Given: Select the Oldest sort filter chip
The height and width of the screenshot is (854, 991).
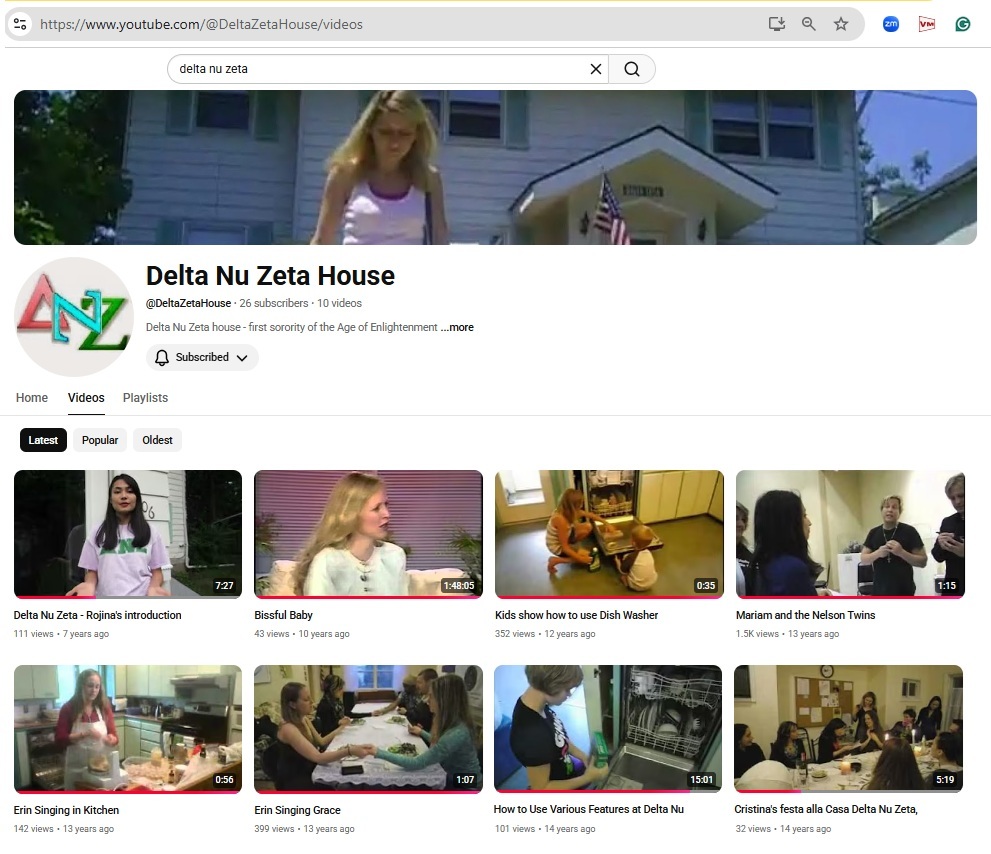Looking at the screenshot, I should click(157, 440).
